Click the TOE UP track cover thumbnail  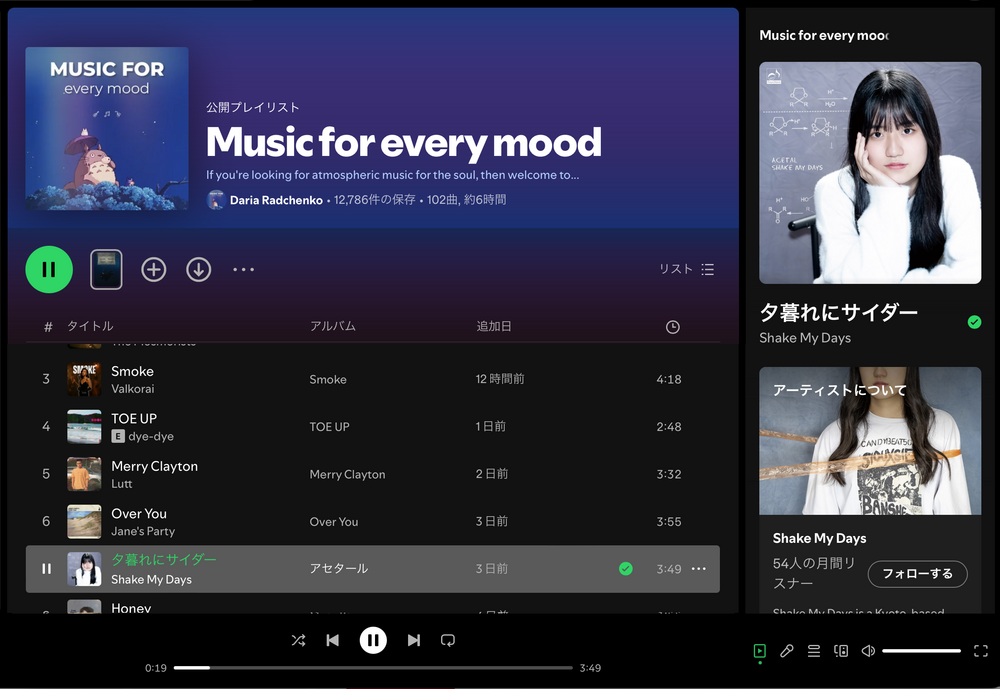[x=84, y=427]
